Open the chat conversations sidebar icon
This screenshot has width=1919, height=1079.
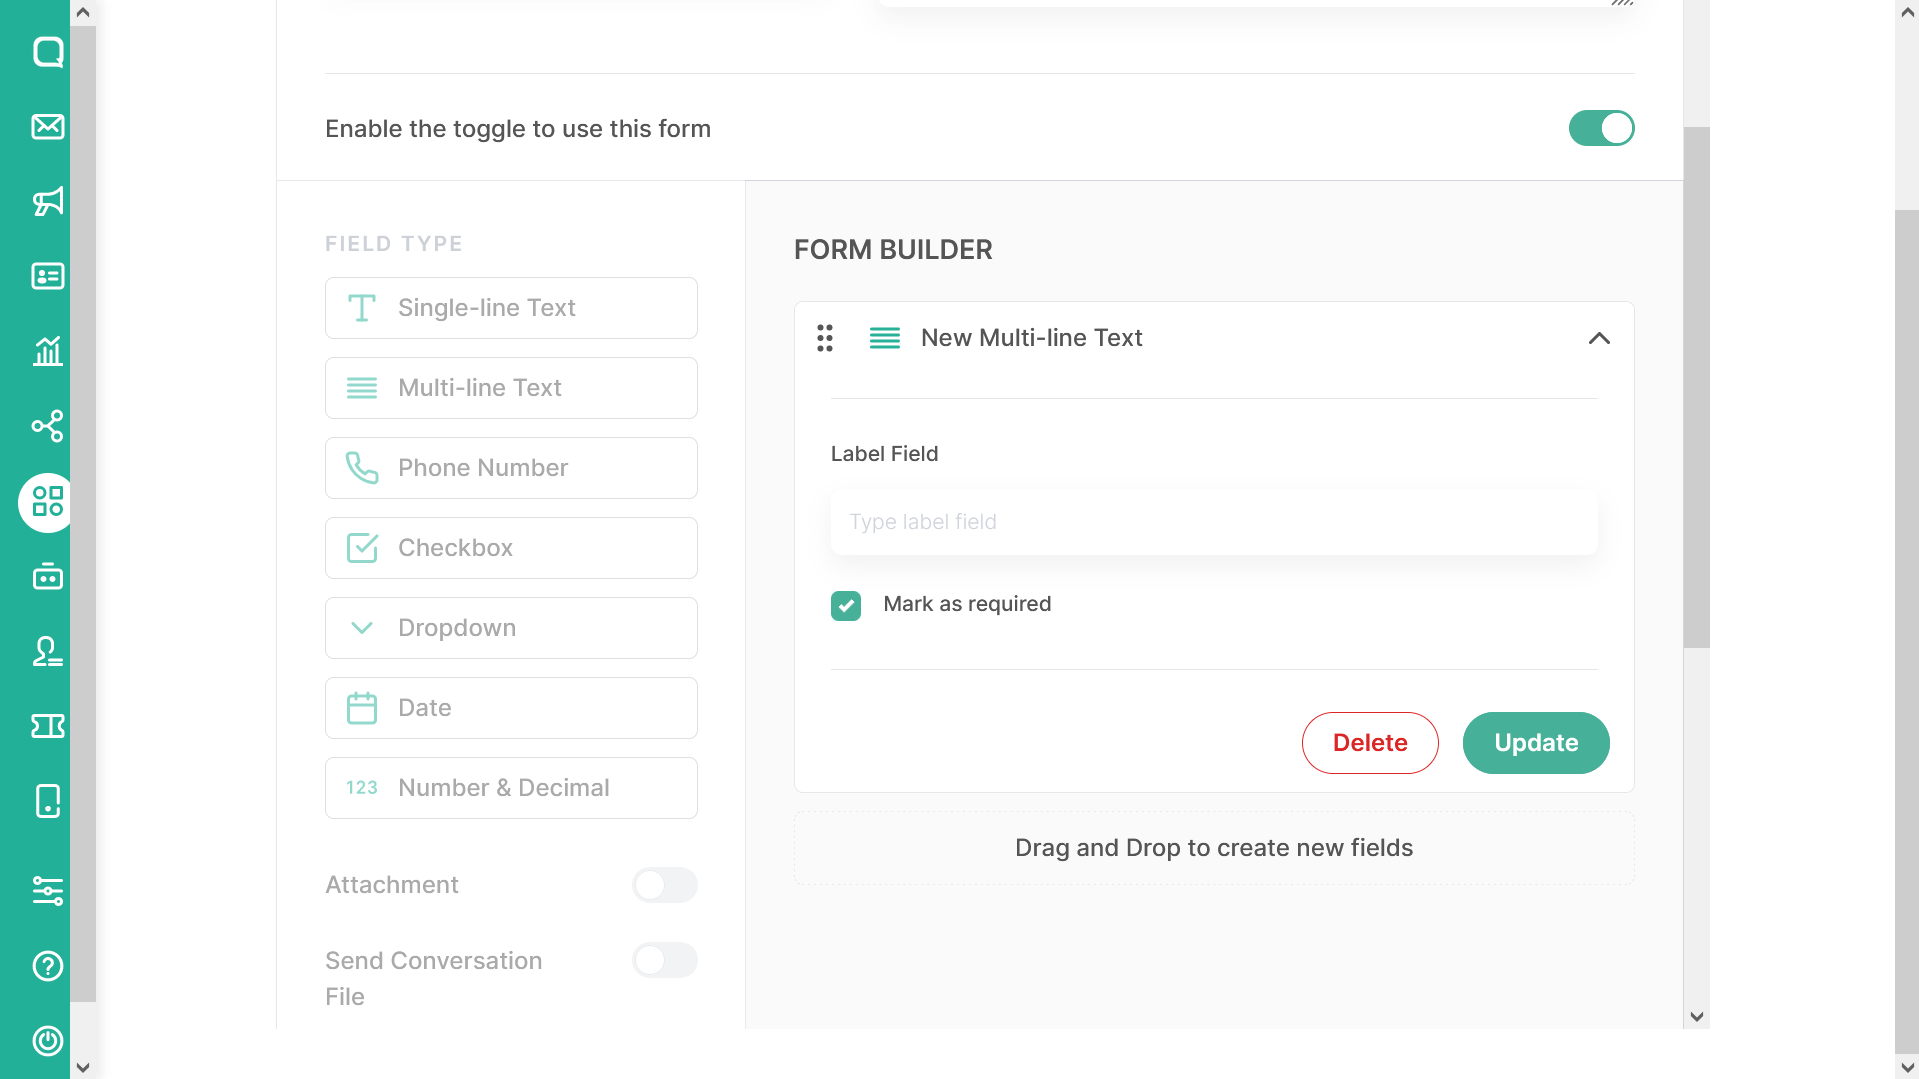coord(47,52)
